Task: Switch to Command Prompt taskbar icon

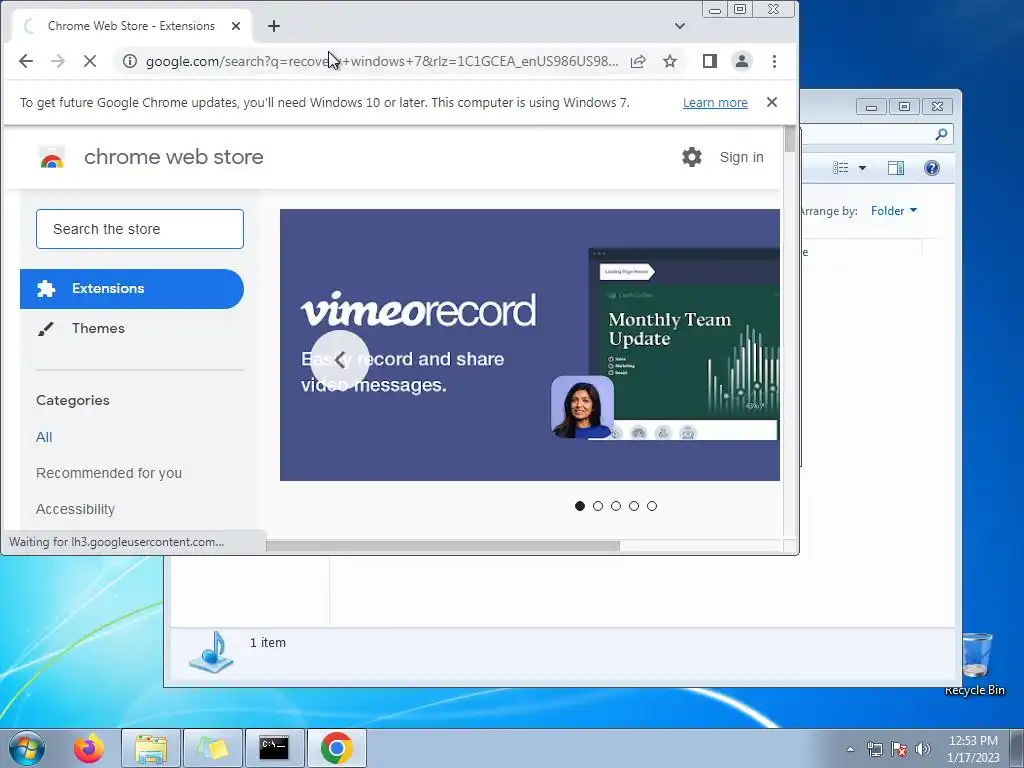Action: click(x=274, y=748)
